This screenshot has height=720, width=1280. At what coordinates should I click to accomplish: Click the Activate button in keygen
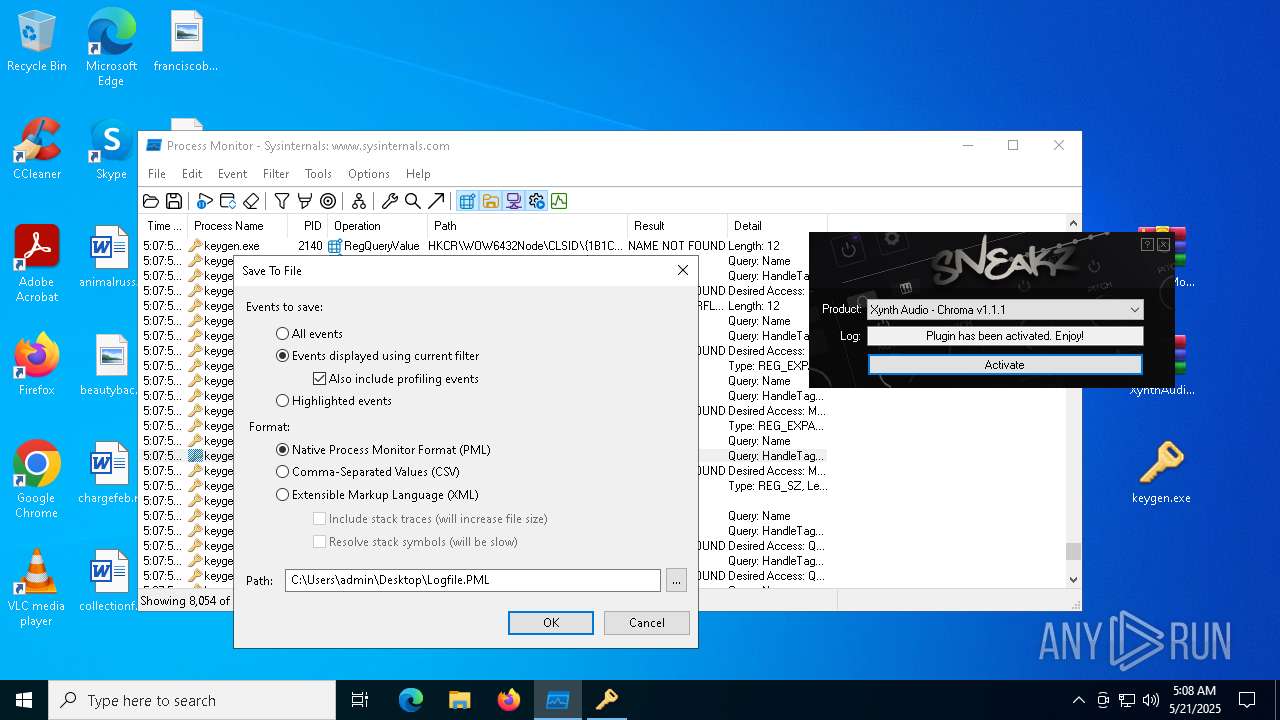(1004, 365)
